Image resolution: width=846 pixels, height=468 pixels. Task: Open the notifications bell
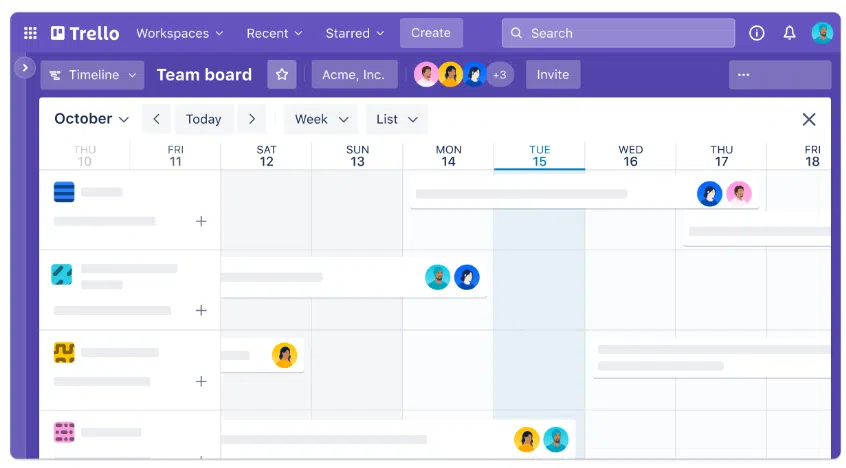click(x=789, y=33)
